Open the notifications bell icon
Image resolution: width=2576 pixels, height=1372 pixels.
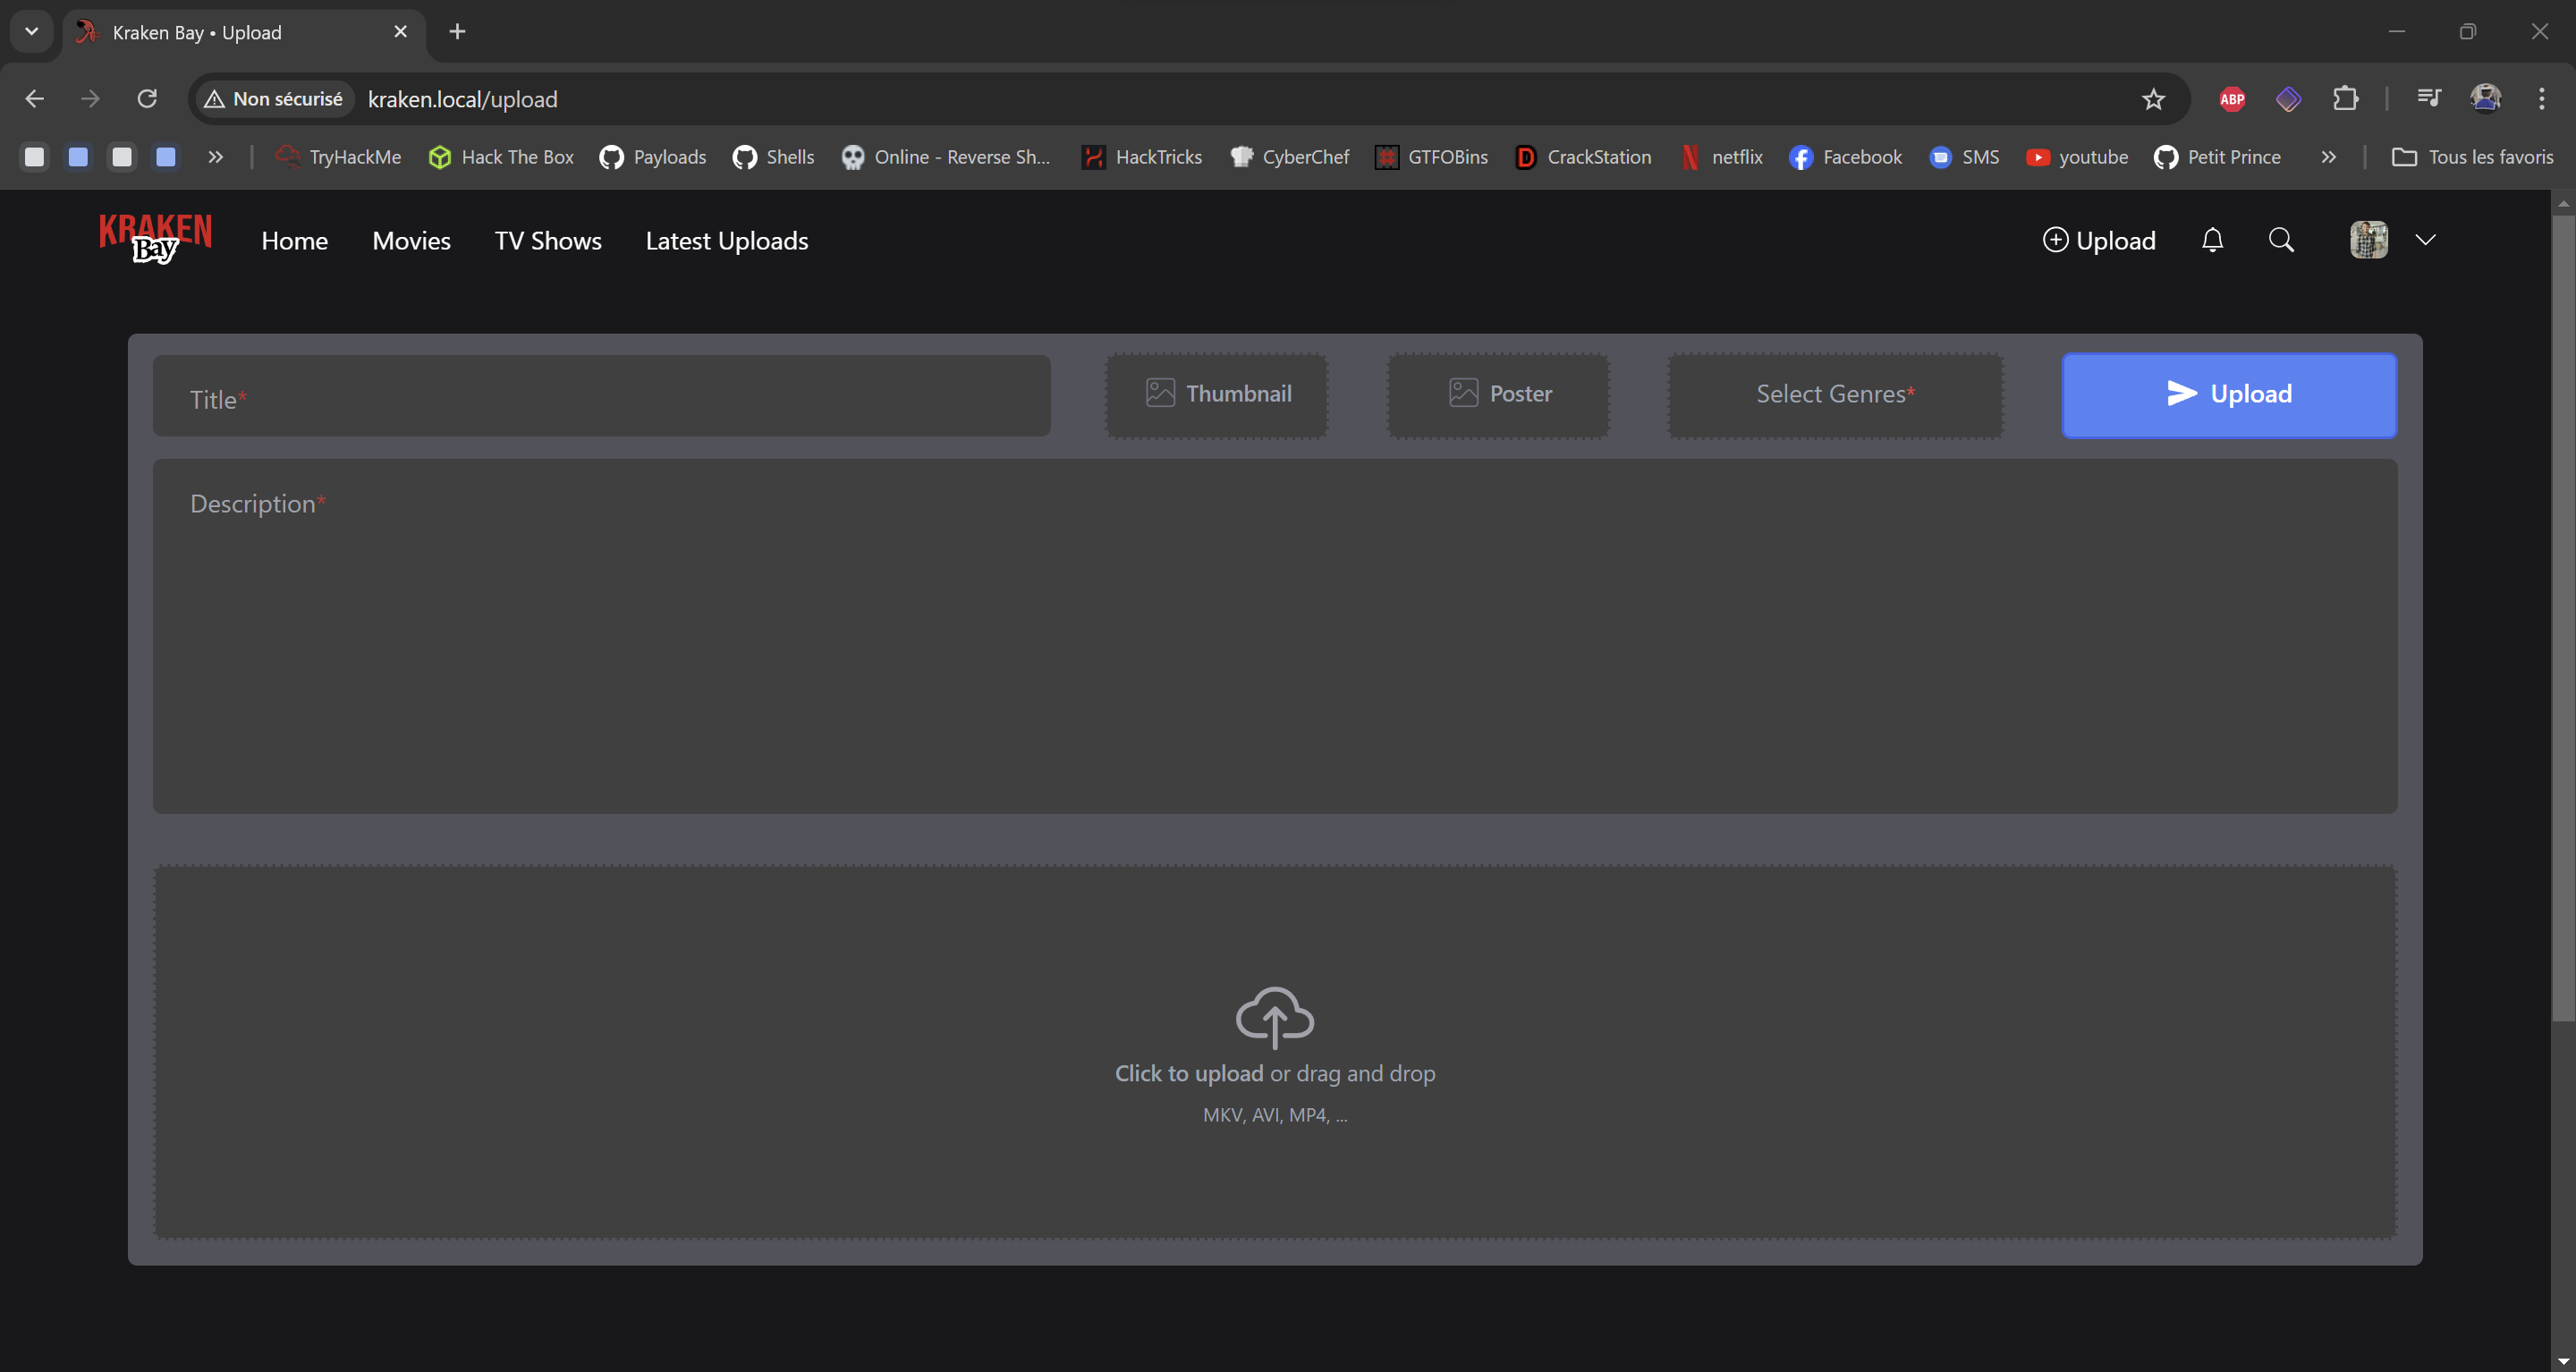2212,240
